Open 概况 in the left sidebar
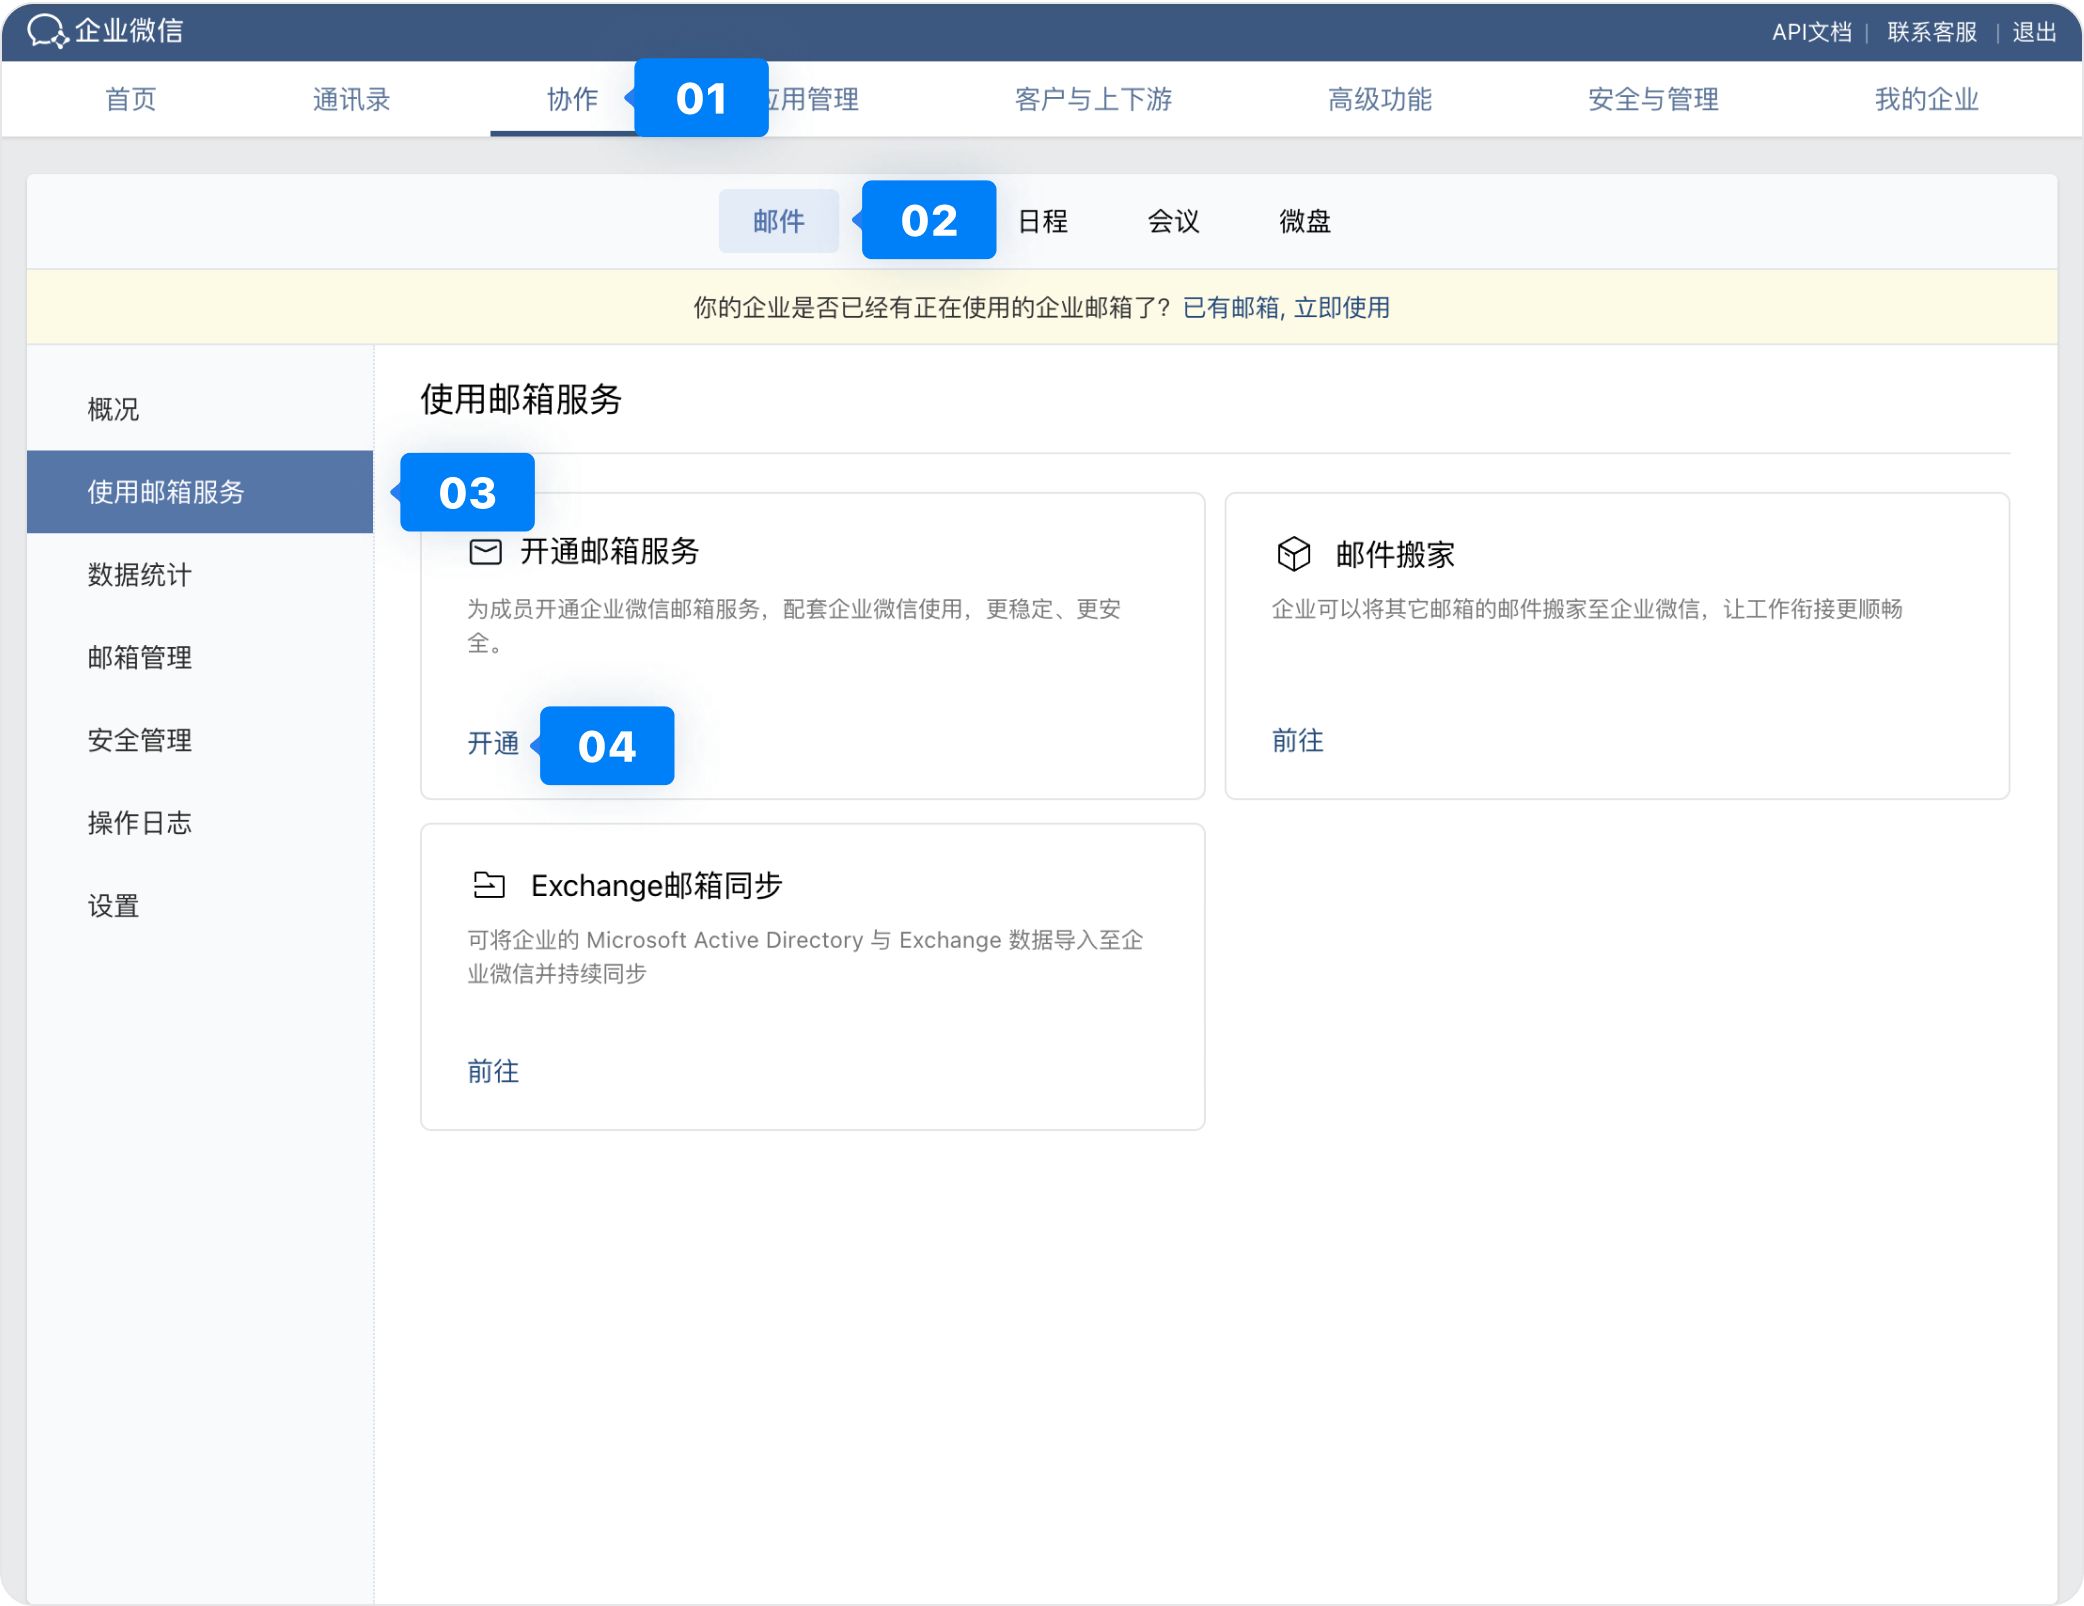 tap(113, 409)
